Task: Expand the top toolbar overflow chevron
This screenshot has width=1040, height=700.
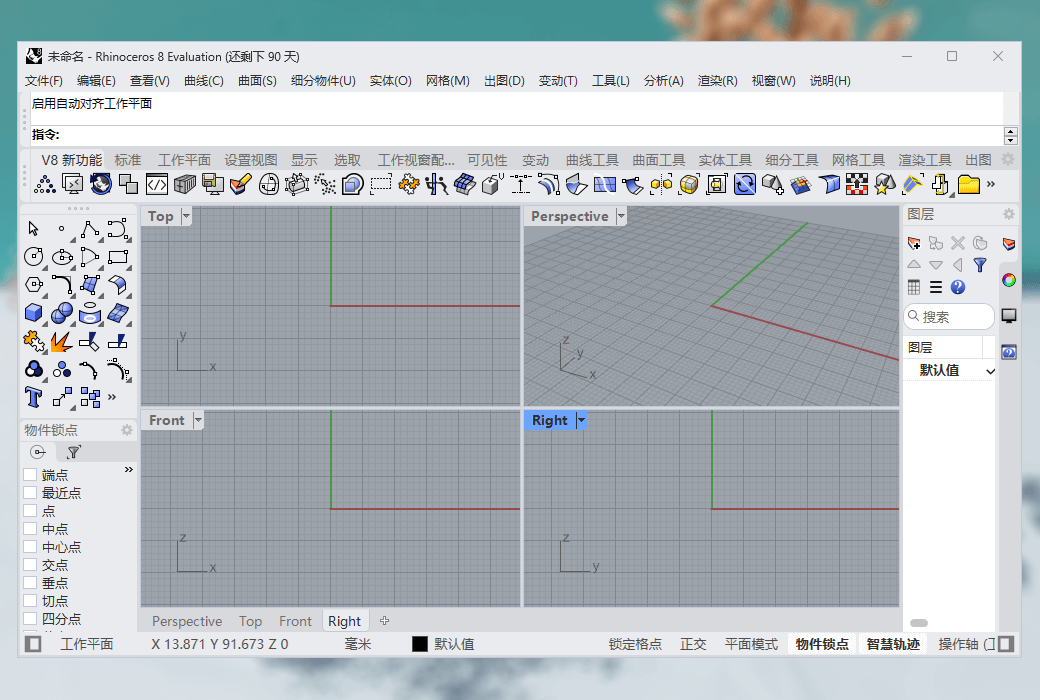Action: (x=991, y=184)
